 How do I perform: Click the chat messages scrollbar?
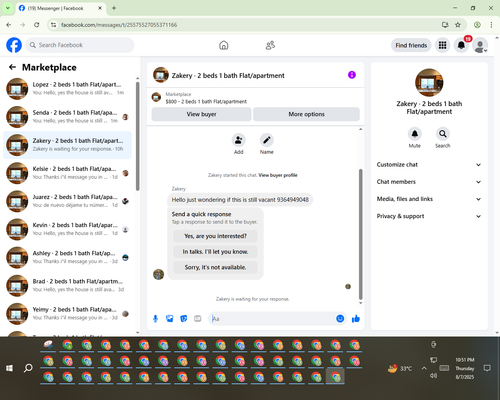click(x=360, y=234)
